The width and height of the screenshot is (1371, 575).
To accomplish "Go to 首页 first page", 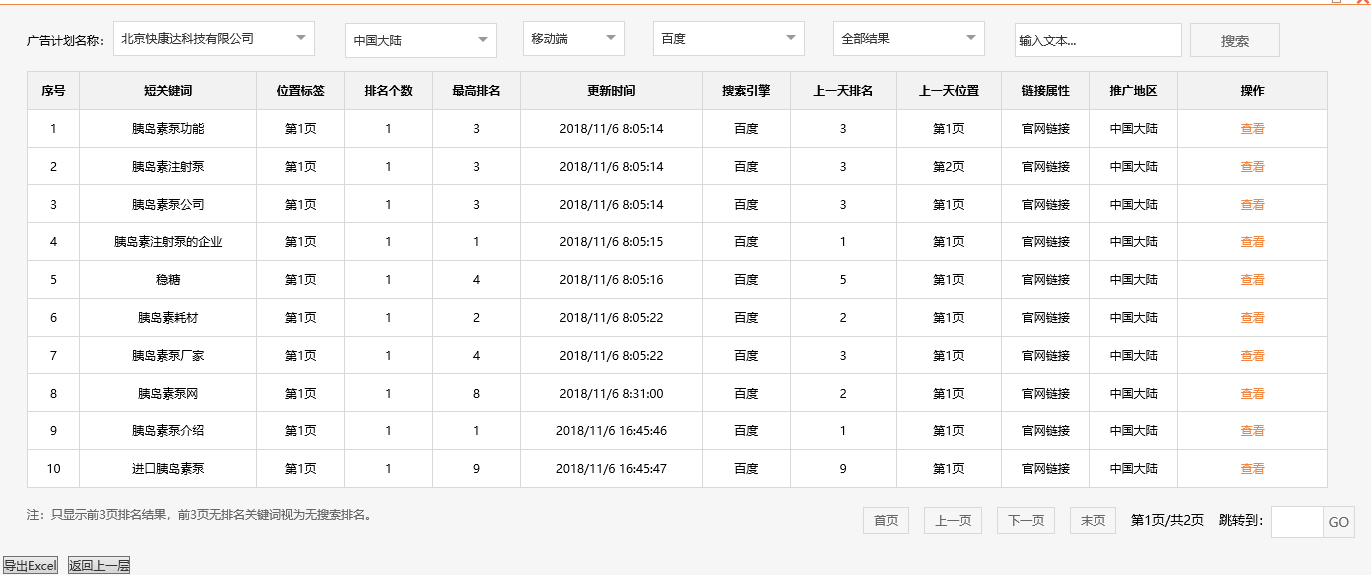I will (886, 520).
